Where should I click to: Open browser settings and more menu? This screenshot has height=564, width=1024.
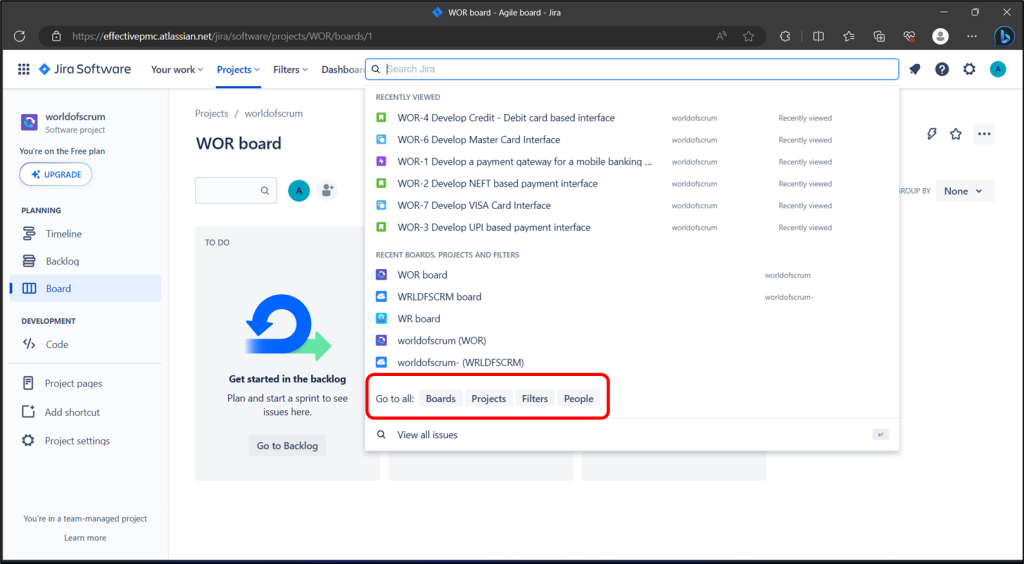[x=972, y=37]
